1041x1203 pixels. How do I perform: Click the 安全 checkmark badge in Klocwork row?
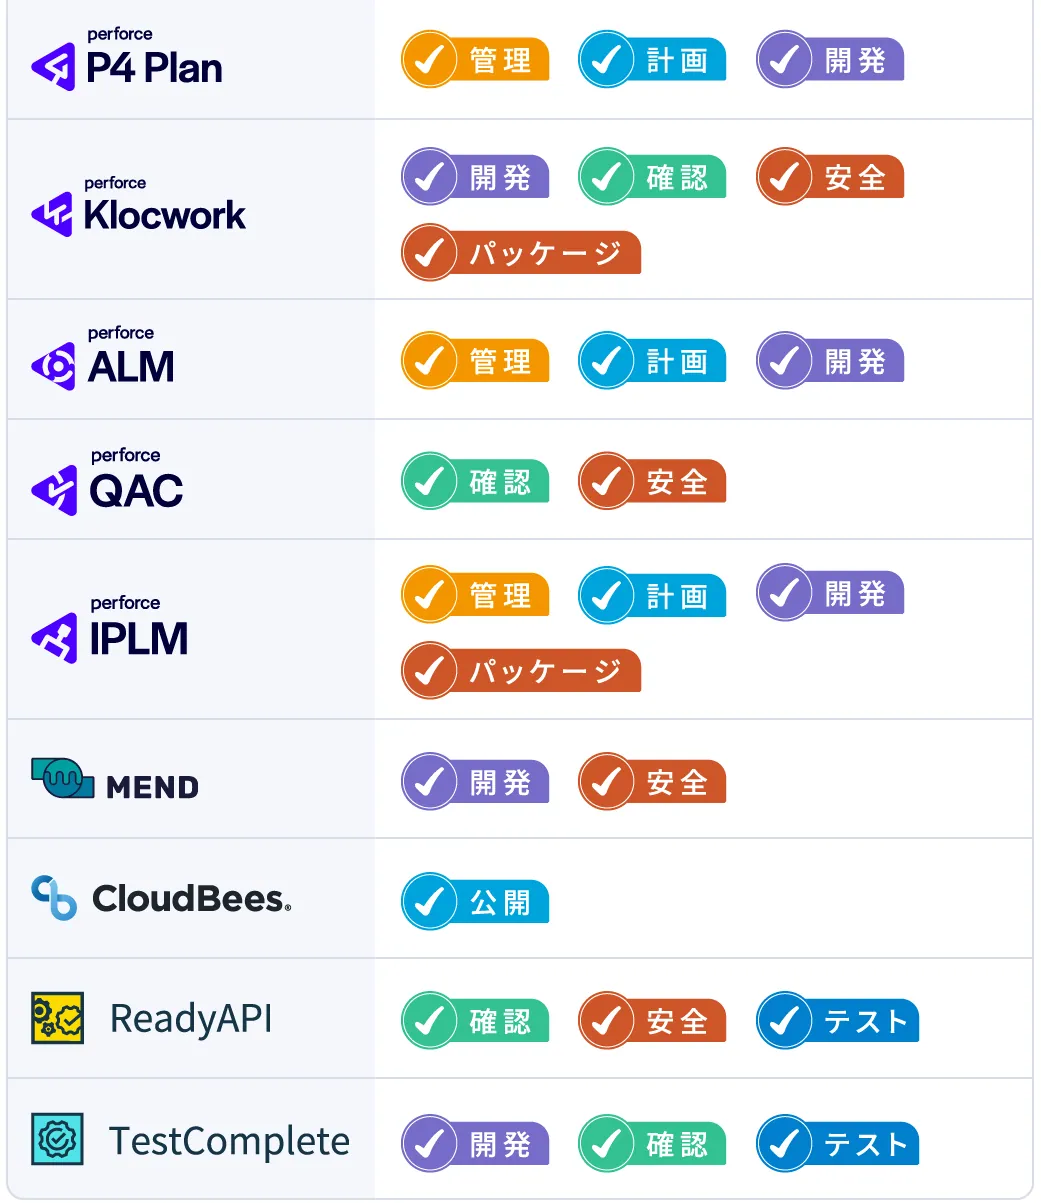coord(831,177)
